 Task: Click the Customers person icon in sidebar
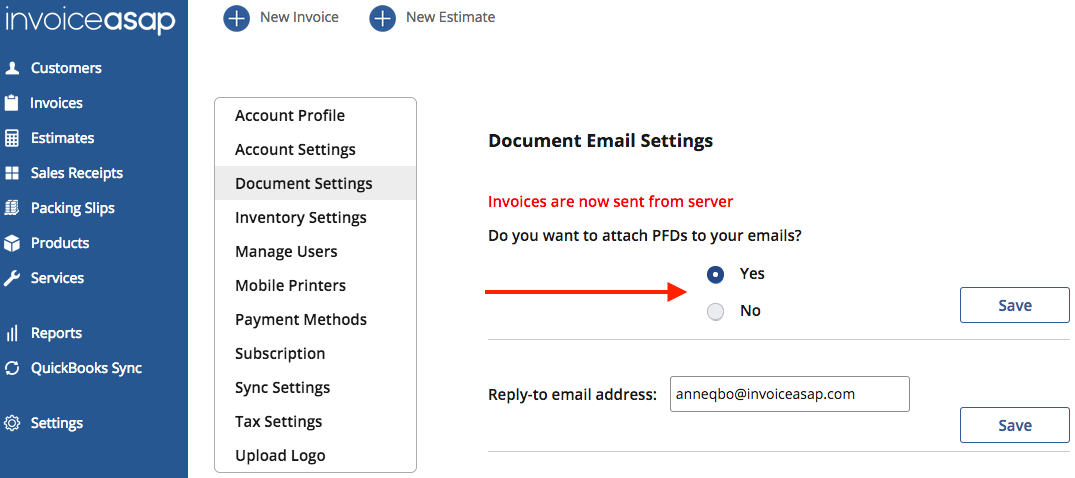(x=12, y=68)
